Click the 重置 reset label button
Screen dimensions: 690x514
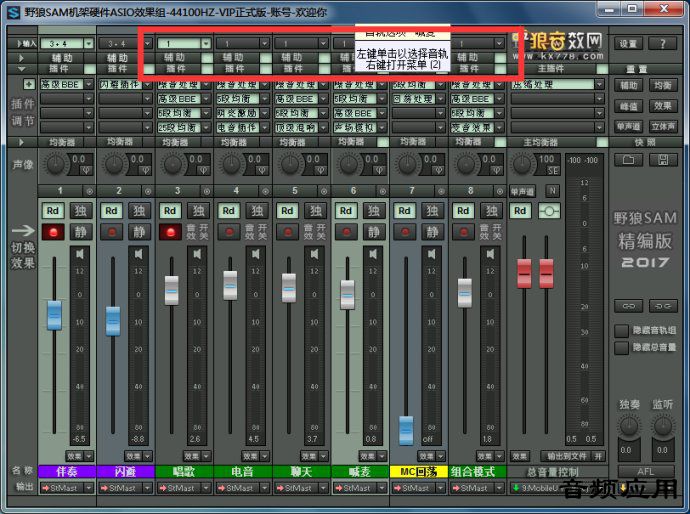point(637,69)
